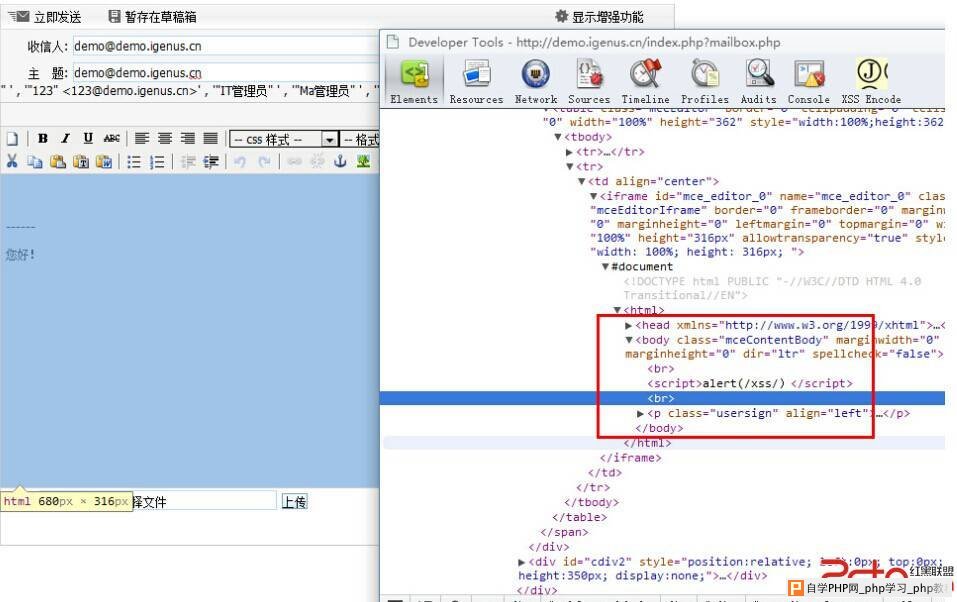Open the Timeline panel
This screenshot has width=957, height=602.
tap(645, 81)
